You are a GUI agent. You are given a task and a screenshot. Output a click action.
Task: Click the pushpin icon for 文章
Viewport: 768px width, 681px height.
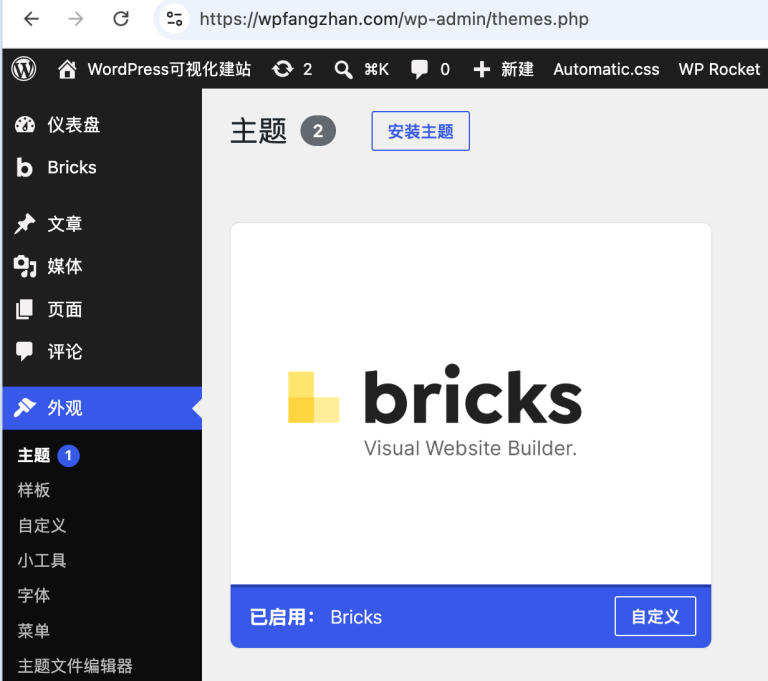click(x=24, y=224)
